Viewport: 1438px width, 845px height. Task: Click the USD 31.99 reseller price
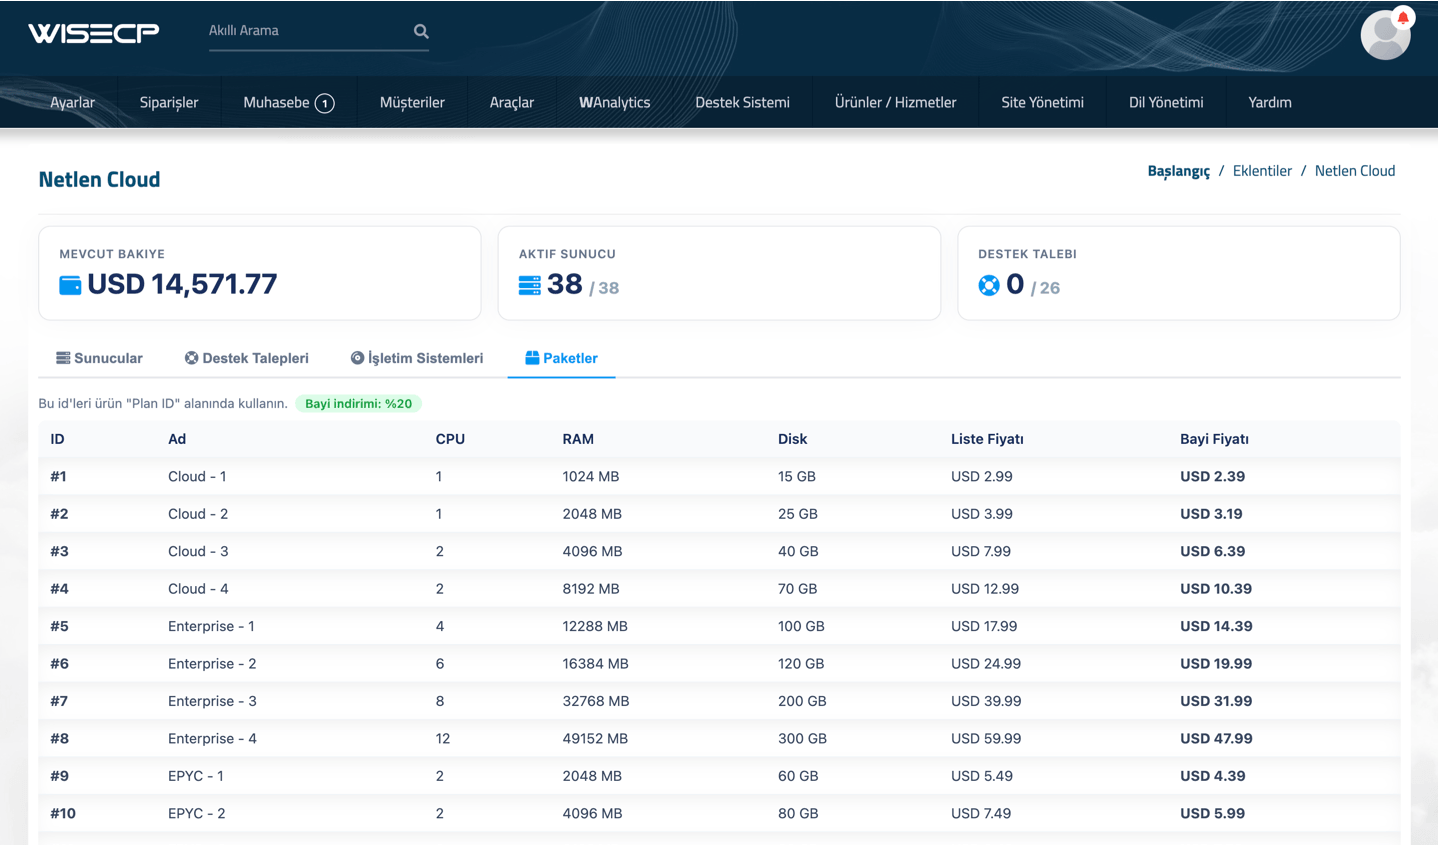1216,702
